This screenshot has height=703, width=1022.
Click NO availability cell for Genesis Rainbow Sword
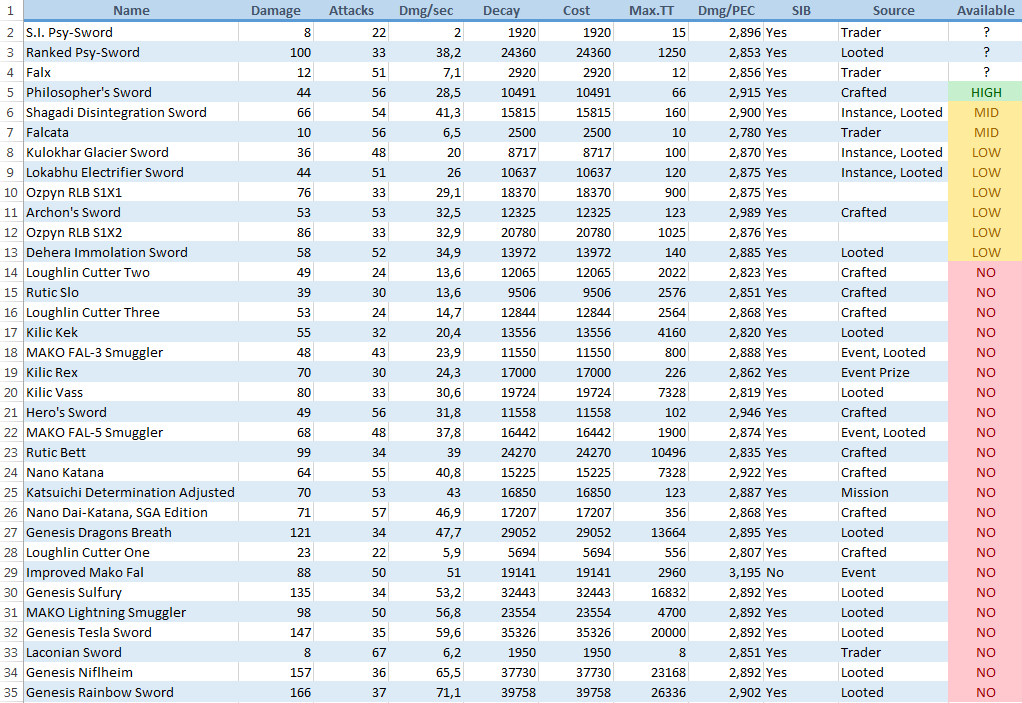(985, 692)
